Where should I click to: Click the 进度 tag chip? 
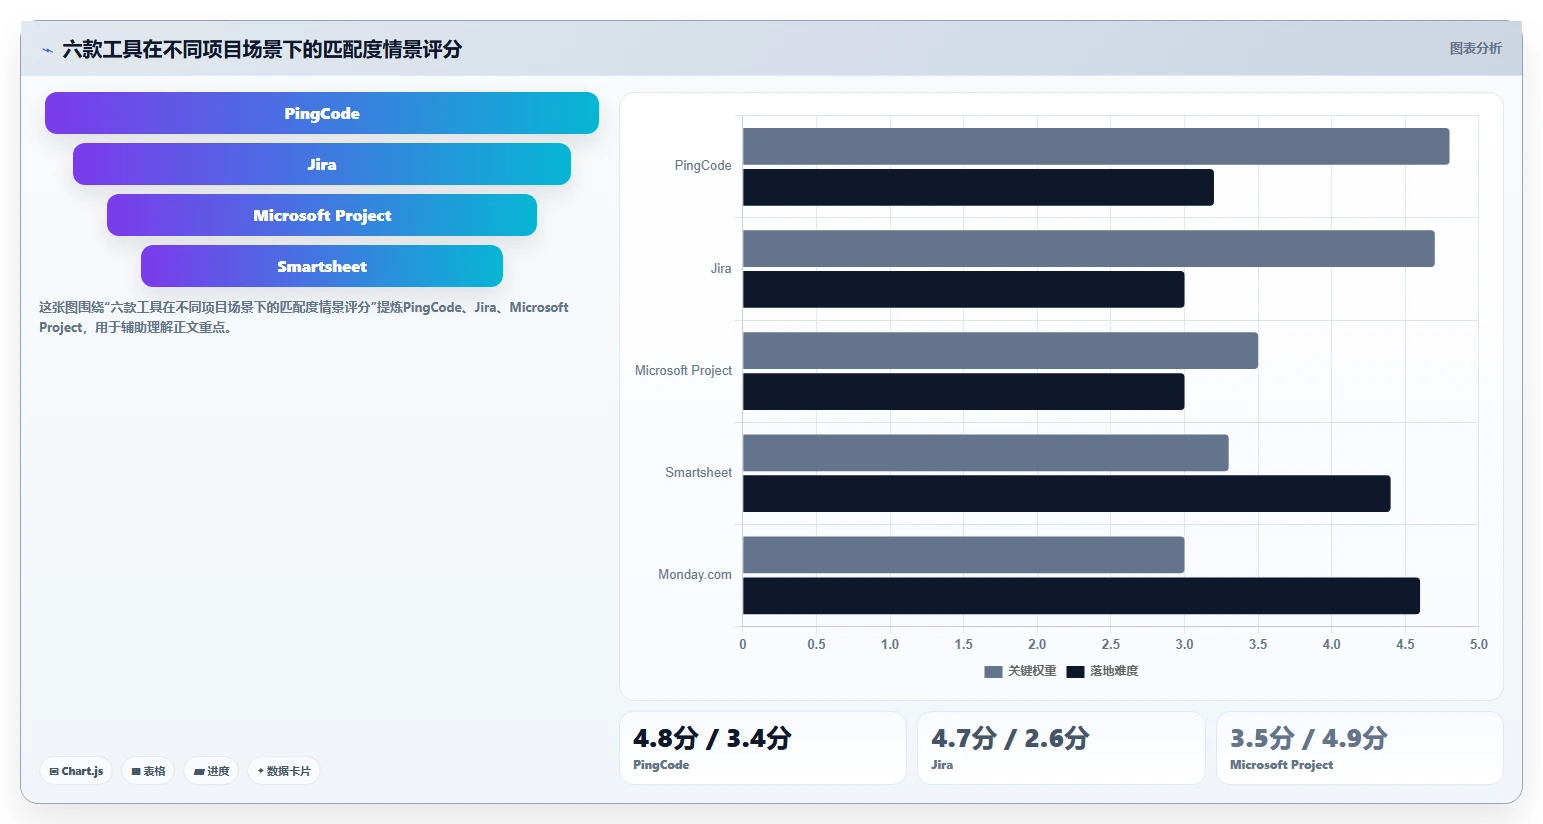click(211, 771)
